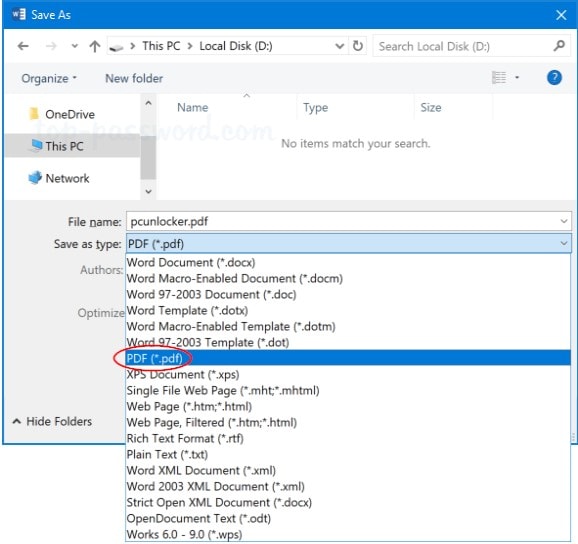The image size is (578, 544).
Task: Click navigation pane scroll up arrow
Action: point(148,103)
